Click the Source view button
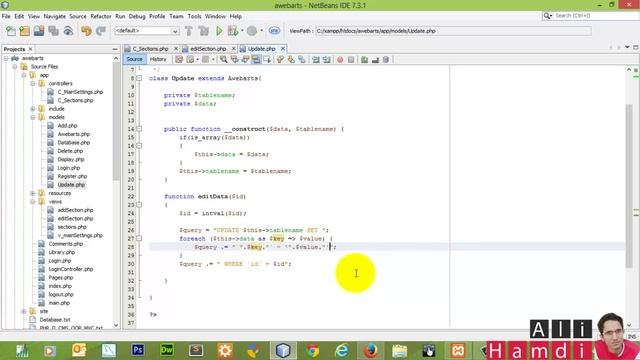The width and height of the screenshot is (640, 360). pyautogui.click(x=134, y=60)
